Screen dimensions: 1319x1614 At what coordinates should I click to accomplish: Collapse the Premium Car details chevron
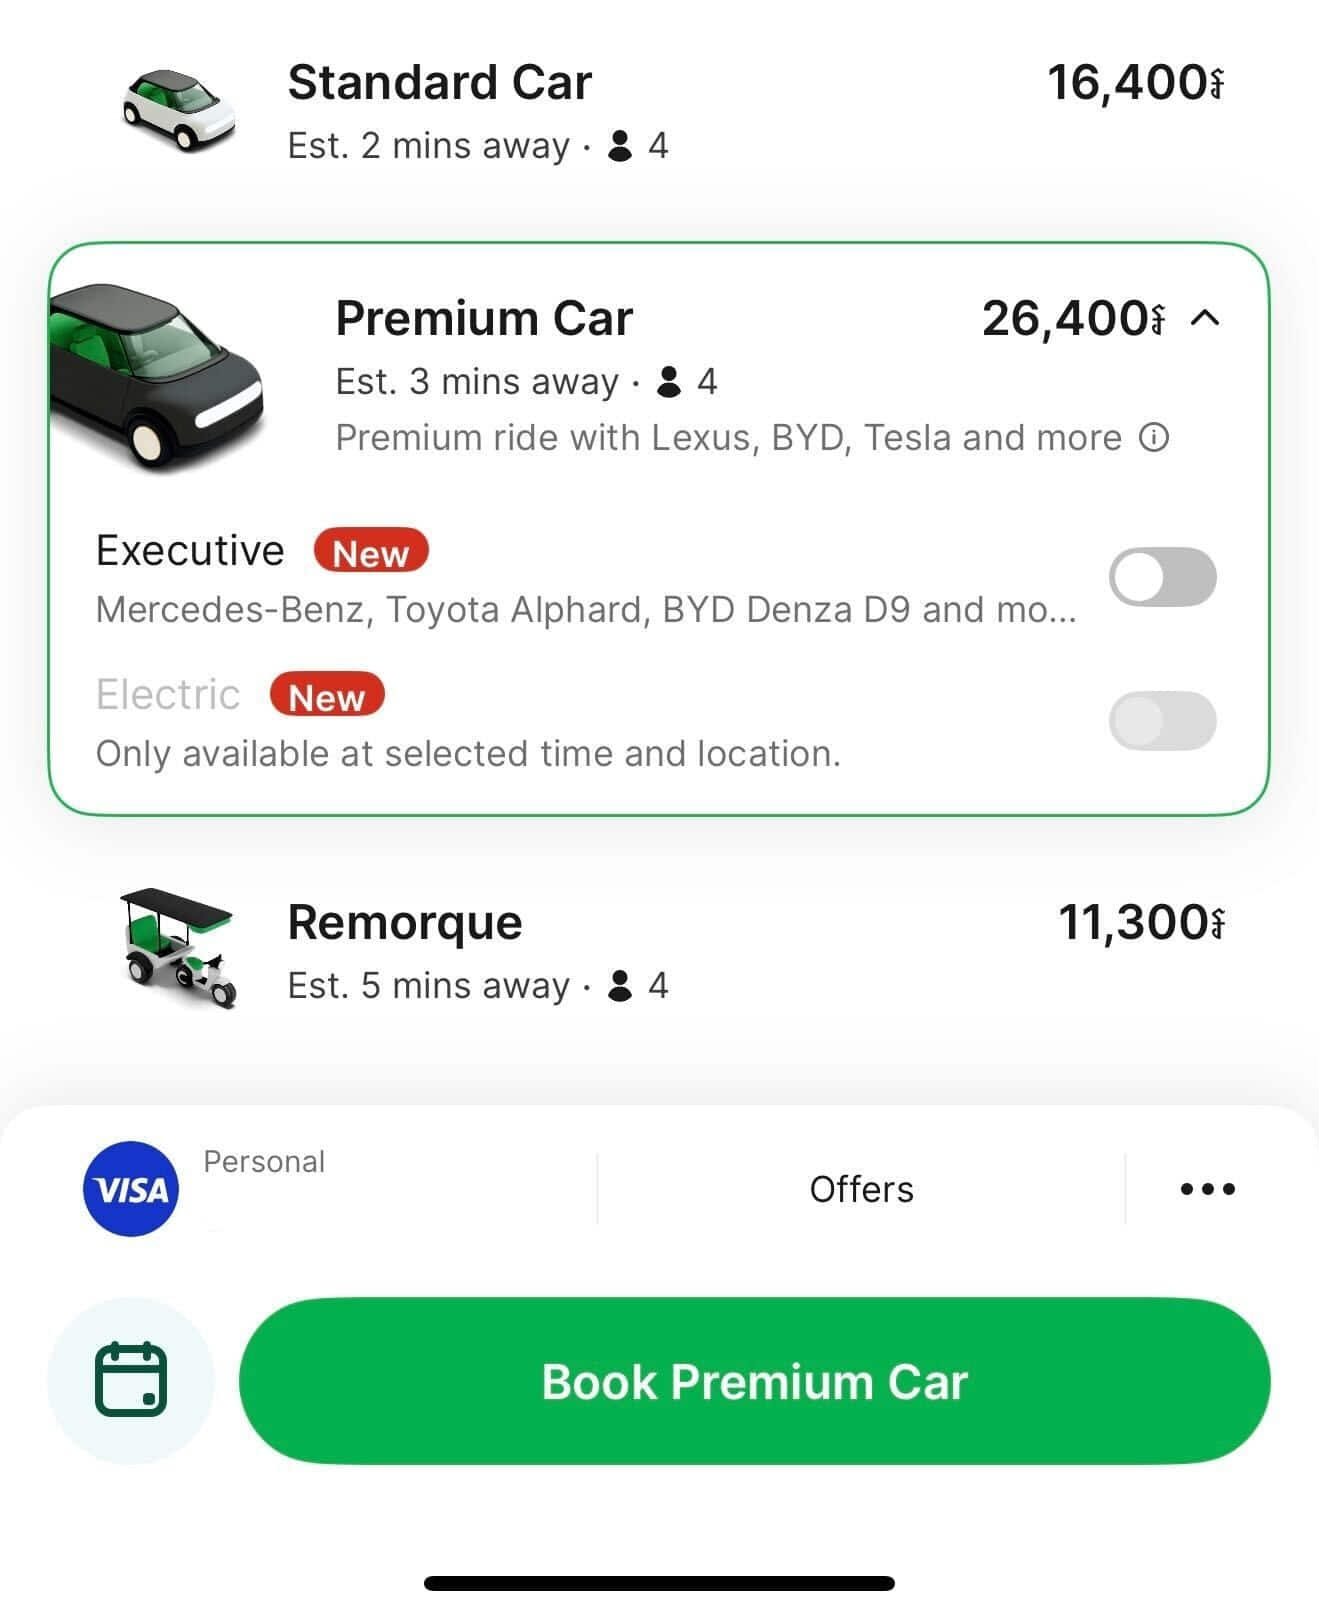1206,318
